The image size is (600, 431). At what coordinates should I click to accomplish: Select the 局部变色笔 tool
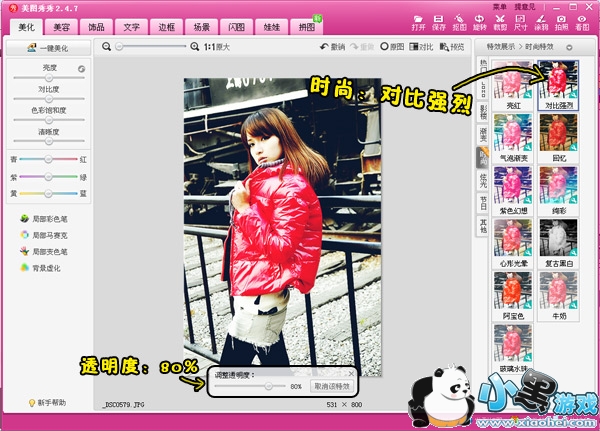(x=44, y=251)
